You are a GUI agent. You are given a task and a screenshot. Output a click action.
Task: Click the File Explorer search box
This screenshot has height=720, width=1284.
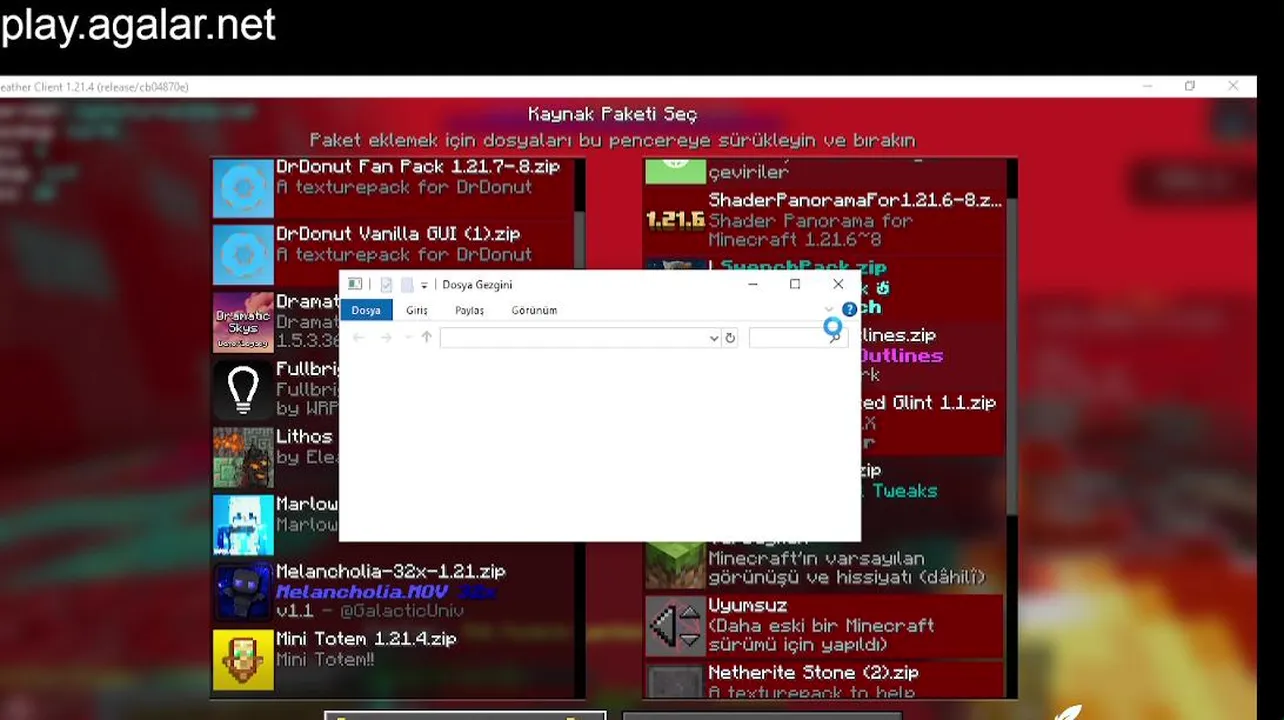pos(796,338)
